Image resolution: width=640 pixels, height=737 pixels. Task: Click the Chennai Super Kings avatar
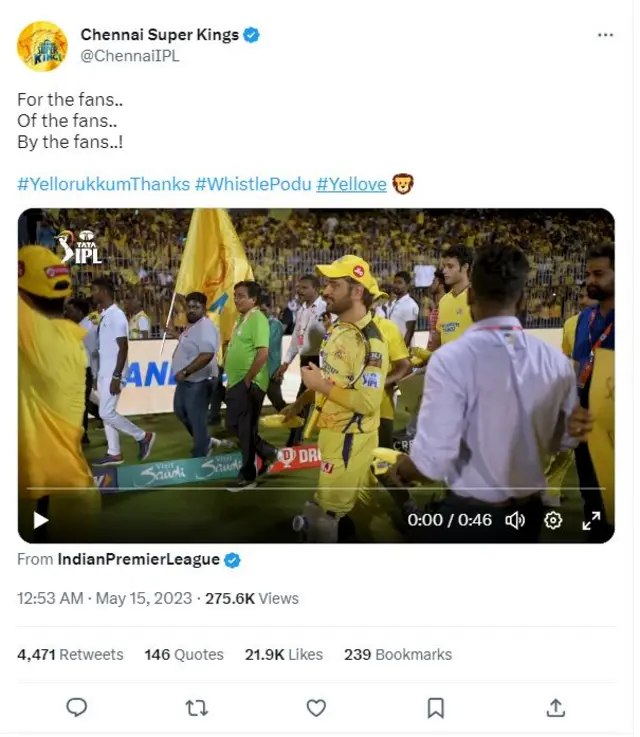tap(42, 45)
